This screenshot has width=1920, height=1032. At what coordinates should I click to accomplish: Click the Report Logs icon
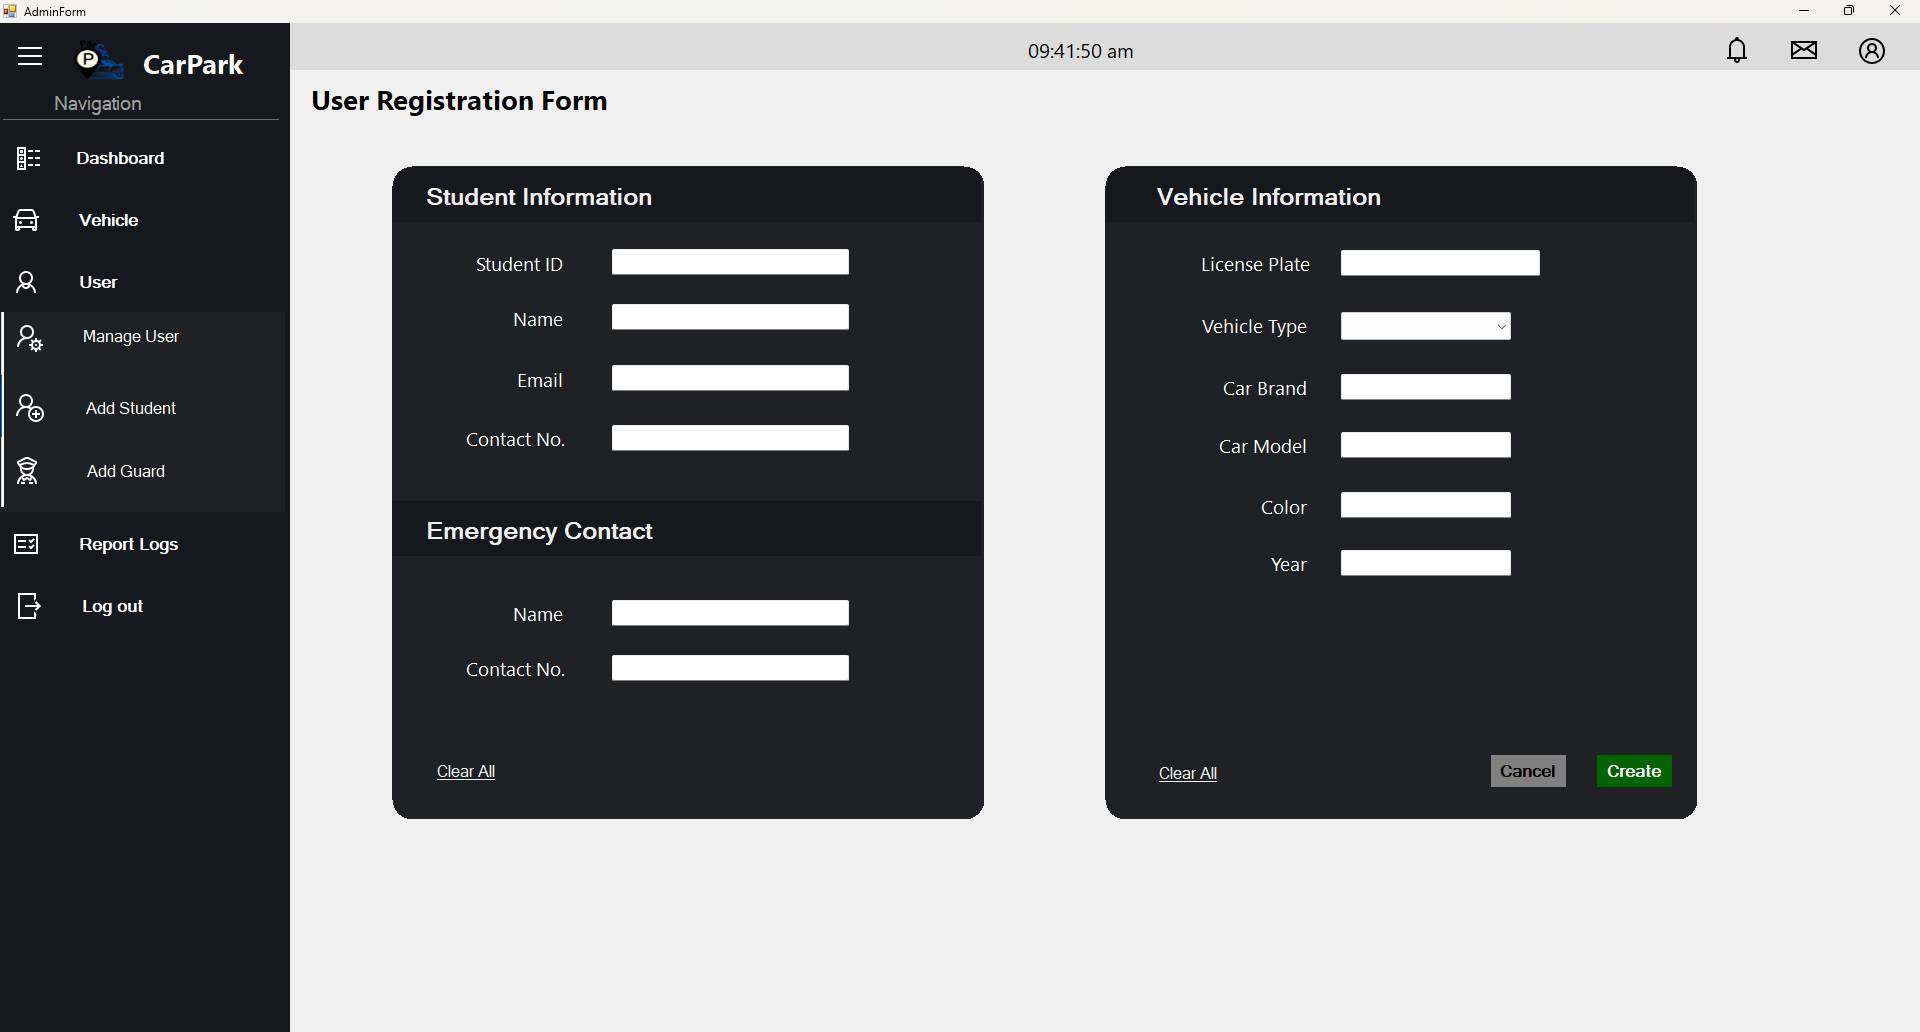pos(27,544)
